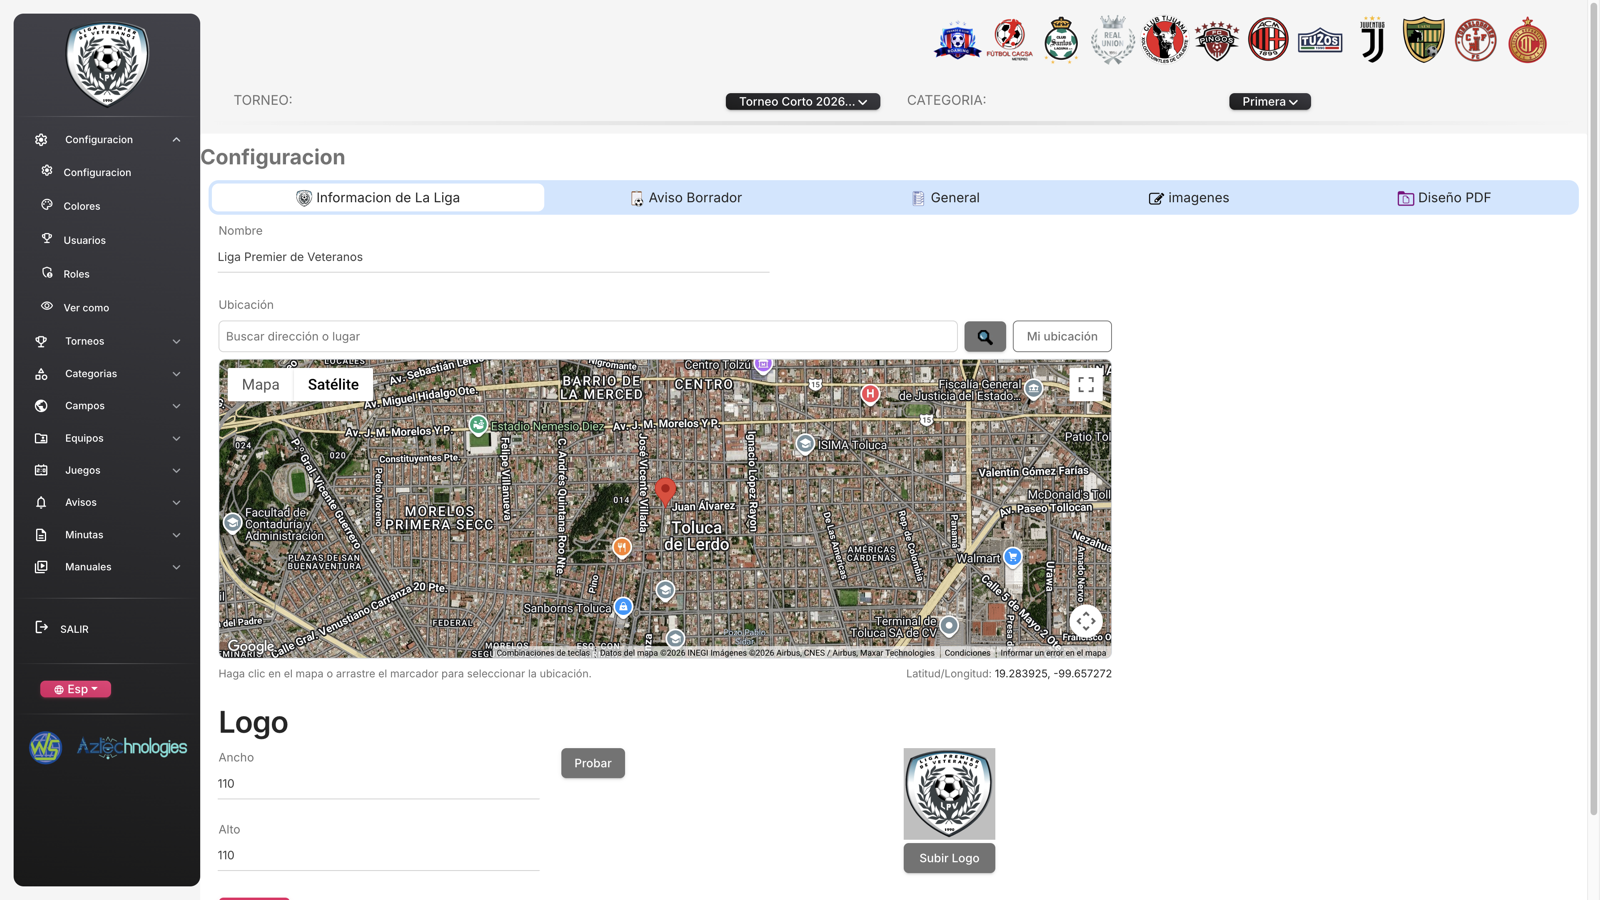Open the map camera pan control
This screenshot has width=1600, height=900.
1085,621
